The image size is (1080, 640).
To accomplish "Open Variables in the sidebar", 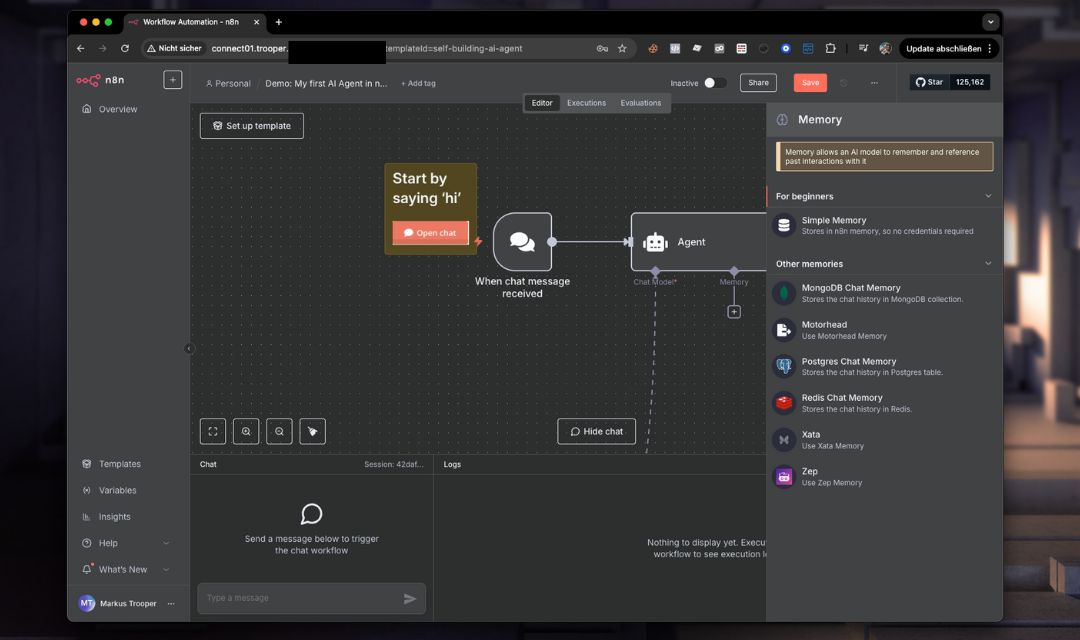I will pyautogui.click(x=110, y=491).
